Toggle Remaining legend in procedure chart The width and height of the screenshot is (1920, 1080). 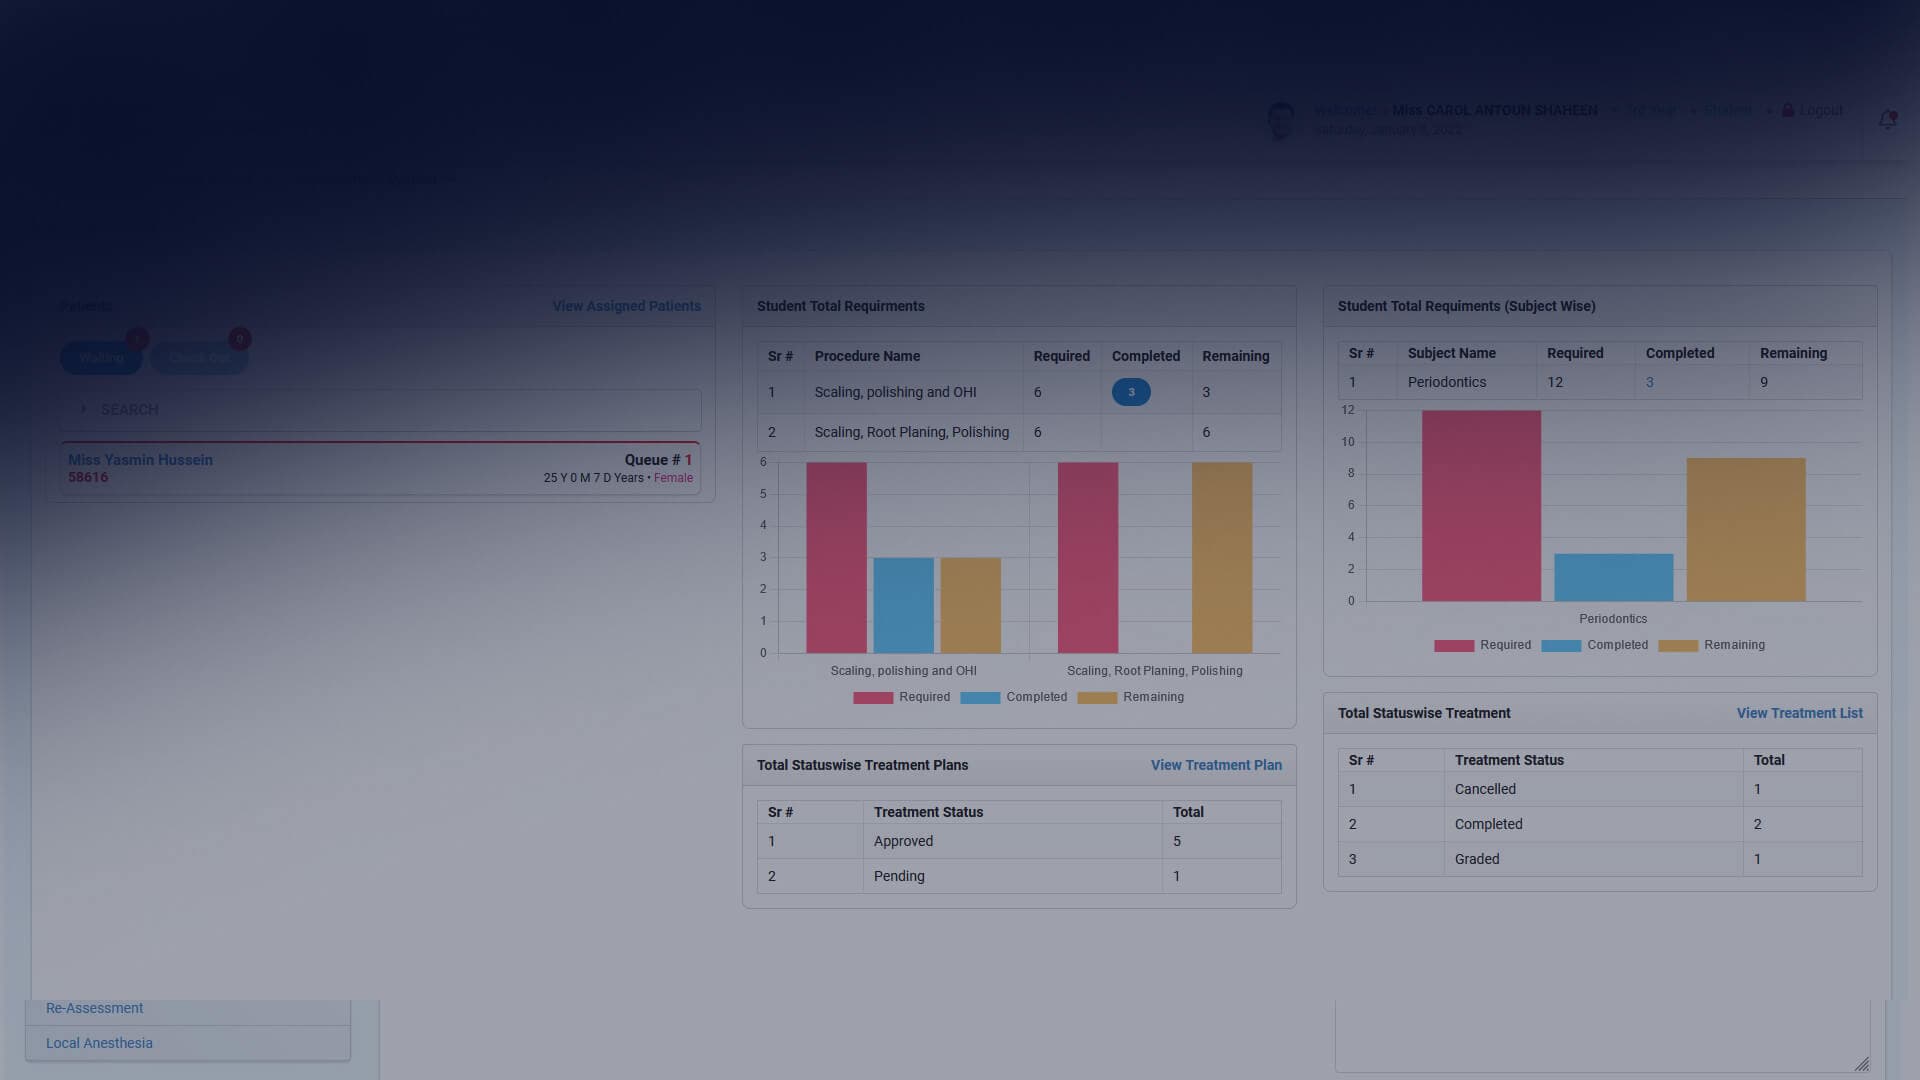pyautogui.click(x=1130, y=697)
